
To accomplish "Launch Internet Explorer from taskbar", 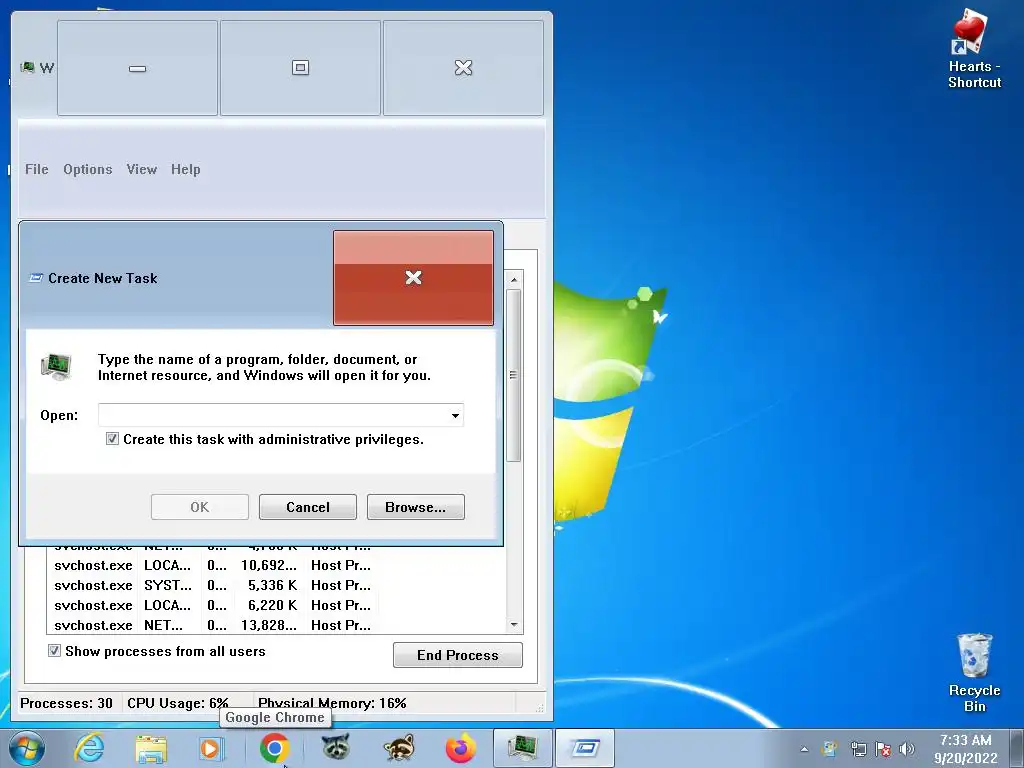I will 89,748.
